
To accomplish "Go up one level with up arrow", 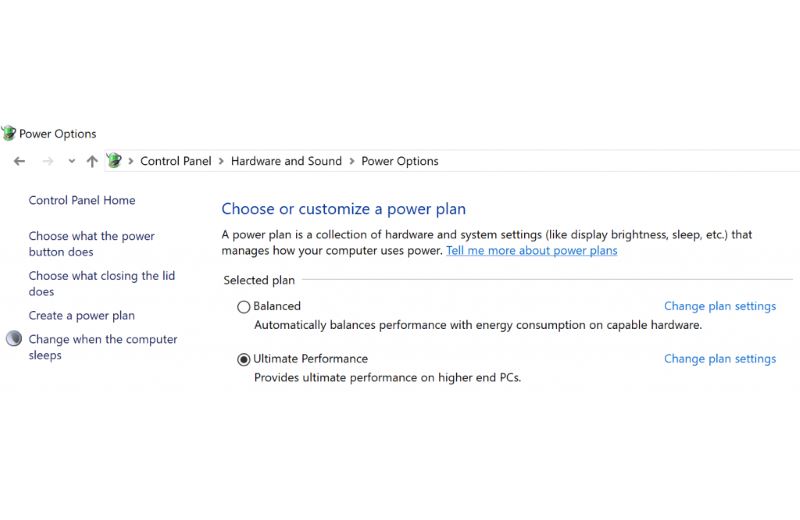I will tap(92, 161).
